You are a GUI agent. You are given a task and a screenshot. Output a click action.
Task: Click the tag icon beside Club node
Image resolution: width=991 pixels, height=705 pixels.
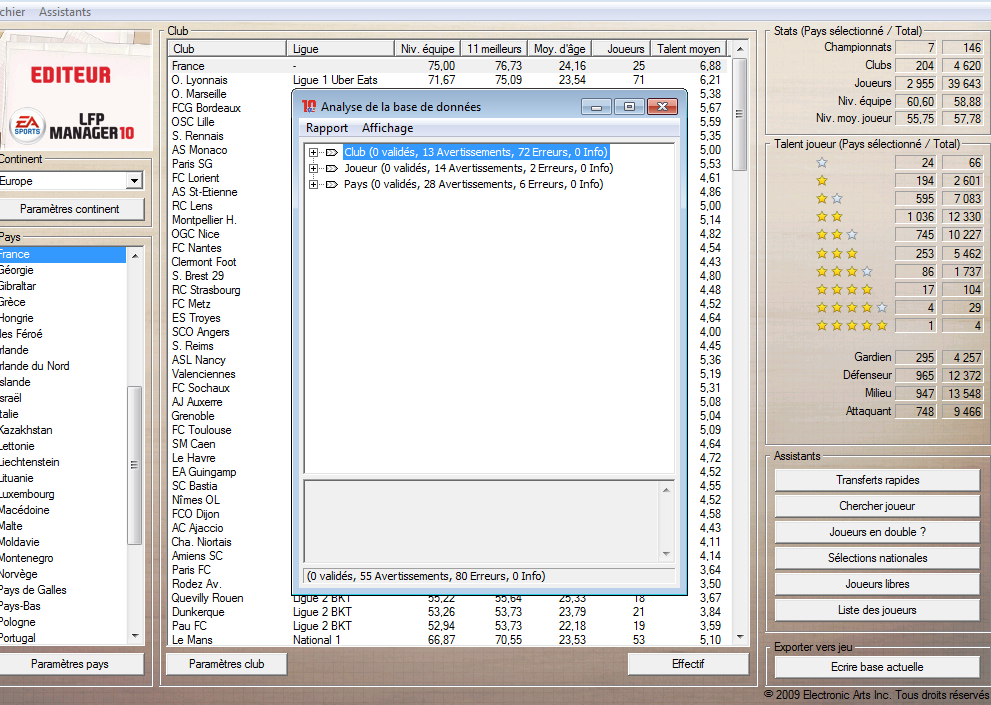point(331,152)
